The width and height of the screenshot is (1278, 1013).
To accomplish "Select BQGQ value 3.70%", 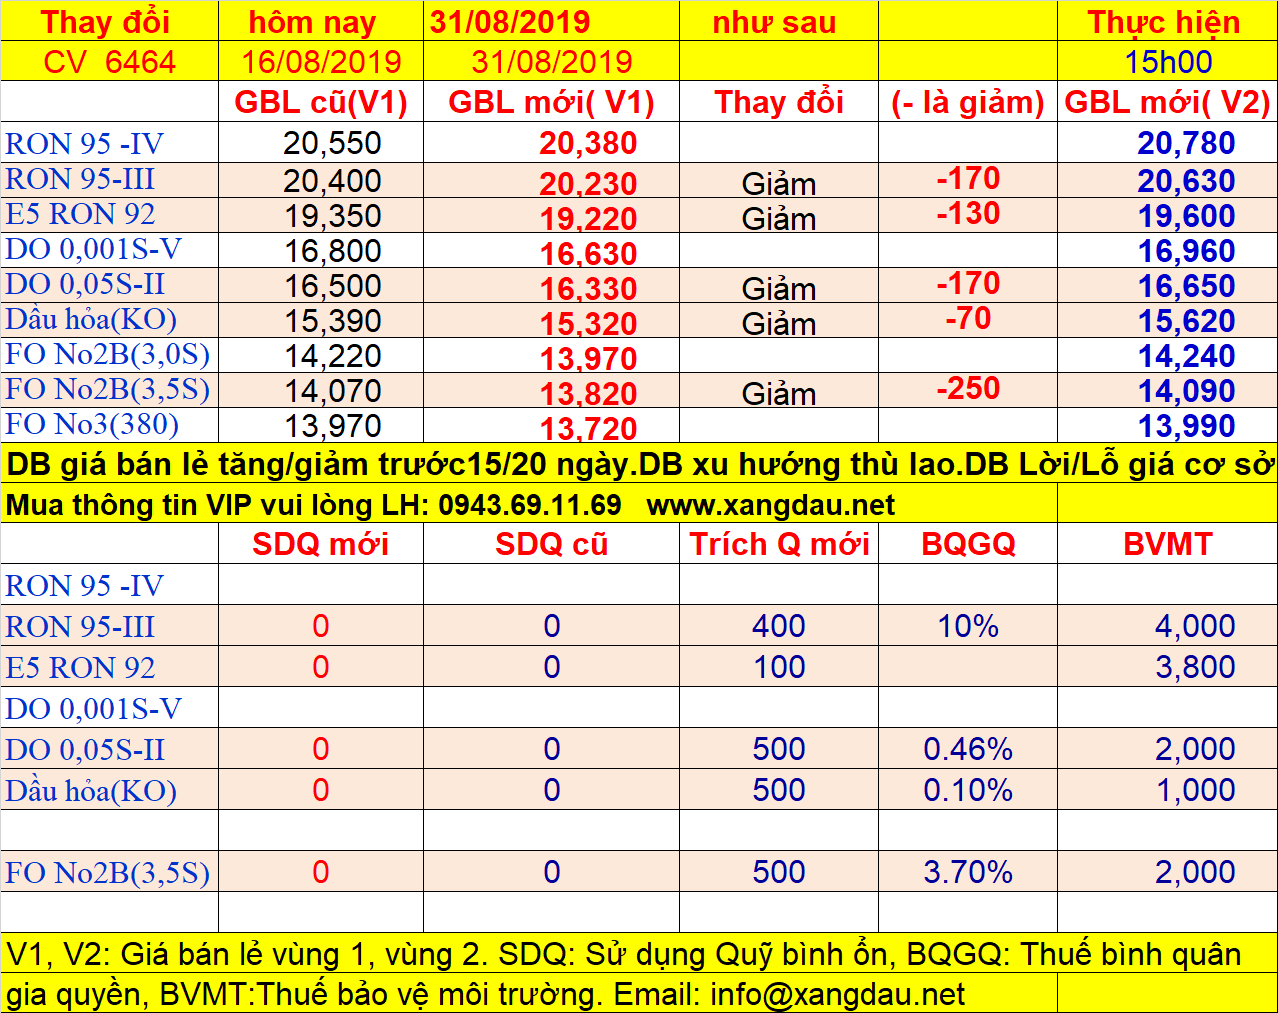I will [968, 872].
